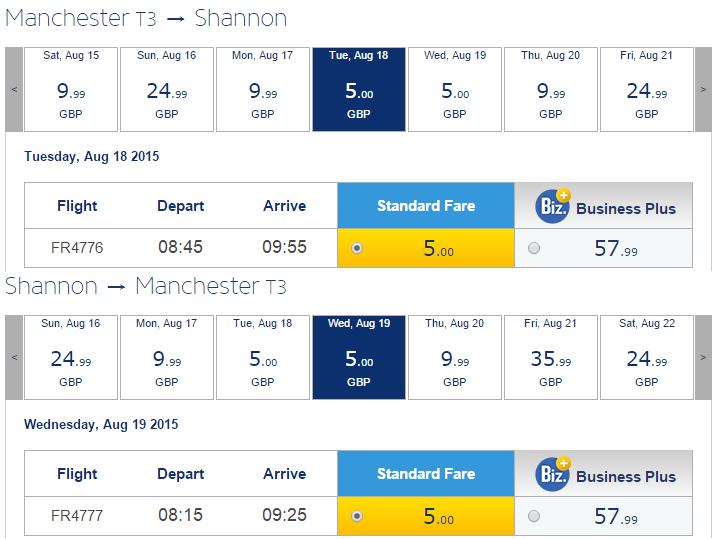714x539 pixels.
Task: Select Business Plus 57.99 for flight FR4776
Action: click(x=534, y=248)
